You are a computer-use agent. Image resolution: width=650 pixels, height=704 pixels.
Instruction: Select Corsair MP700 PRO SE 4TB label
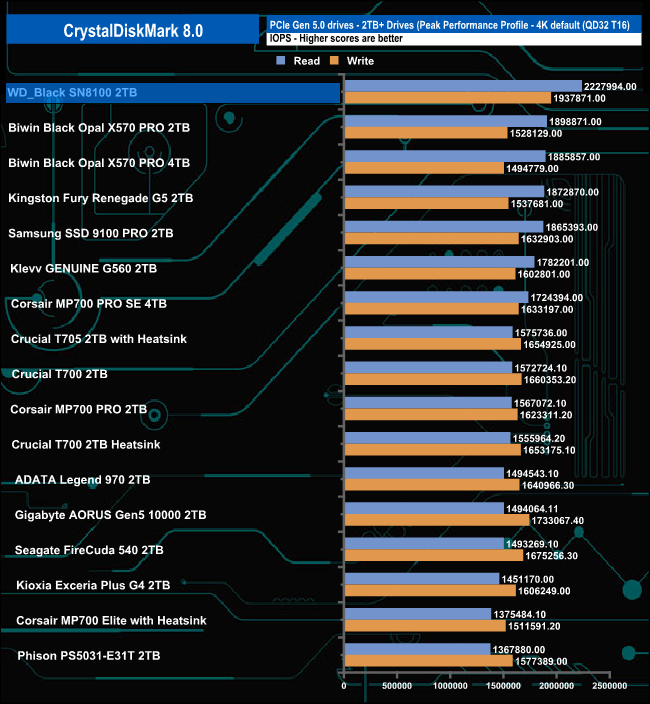pos(89,304)
